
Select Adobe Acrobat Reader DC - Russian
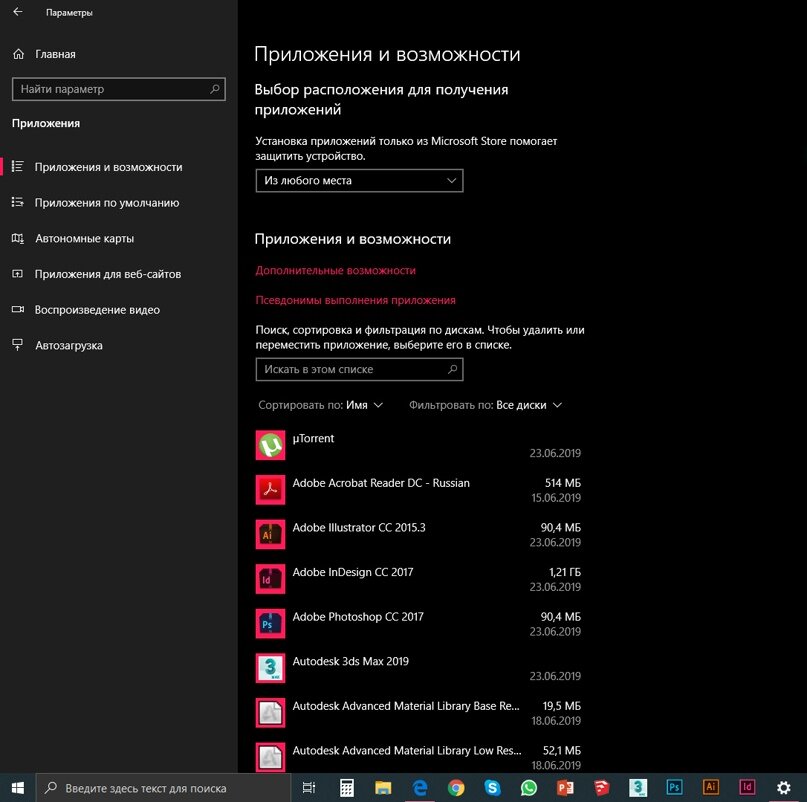pos(381,483)
